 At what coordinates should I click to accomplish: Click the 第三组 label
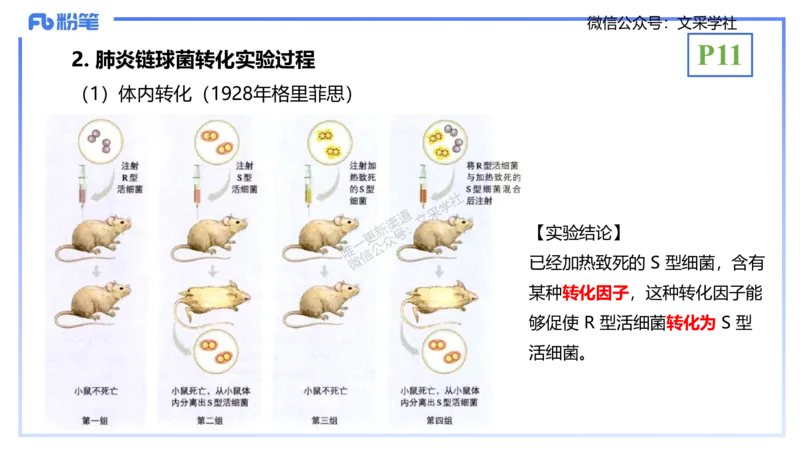(324, 421)
